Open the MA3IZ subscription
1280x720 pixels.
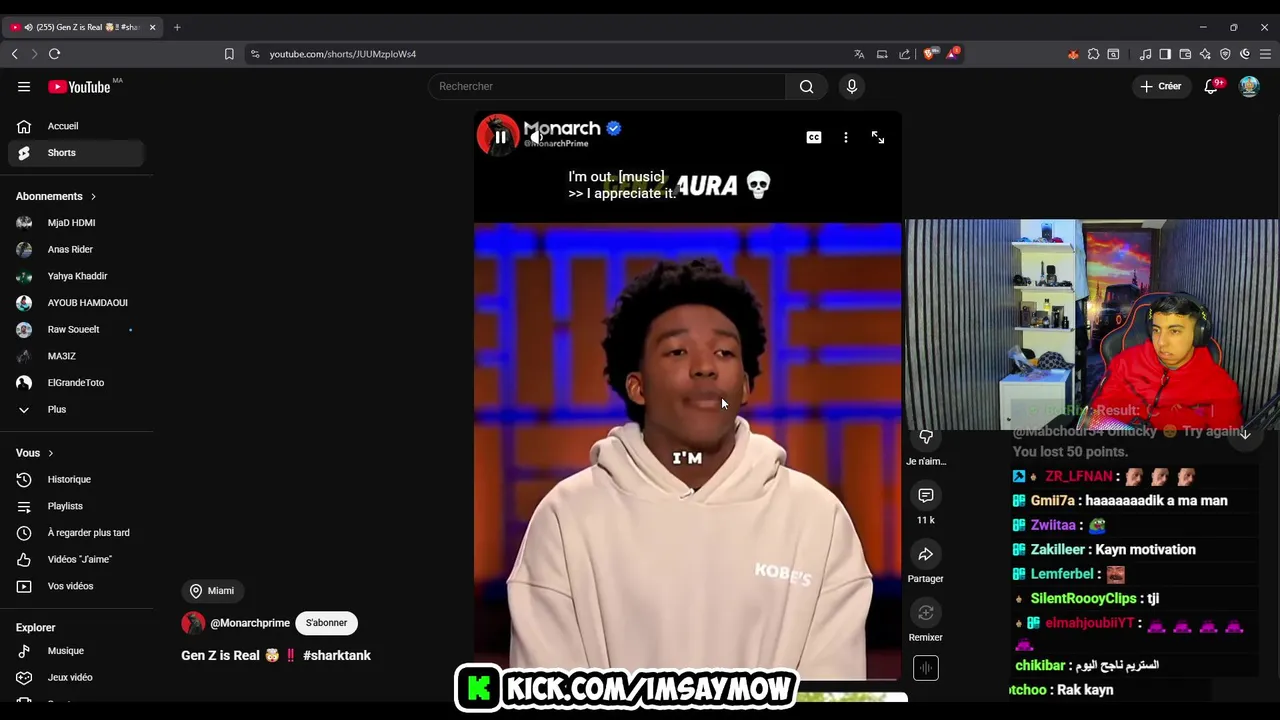coord(76,356)
